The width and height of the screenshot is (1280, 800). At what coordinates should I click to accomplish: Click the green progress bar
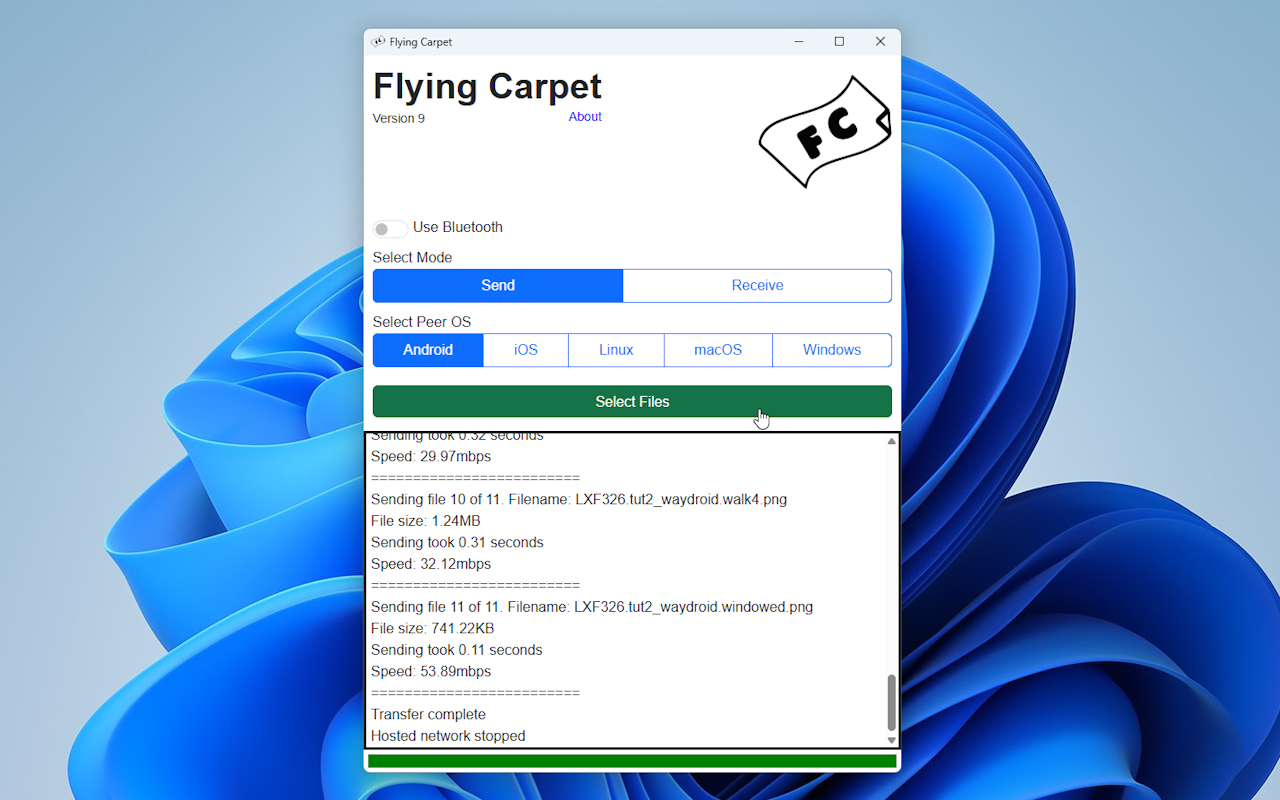pyautogui.click(x=632, y=761)
